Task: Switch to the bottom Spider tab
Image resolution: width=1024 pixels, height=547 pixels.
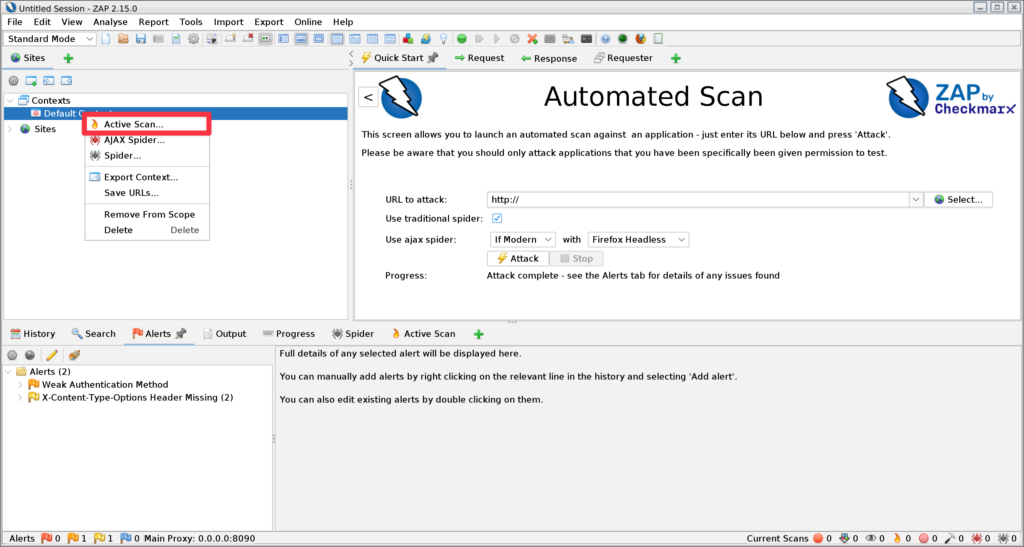Action: coord(353,334)
